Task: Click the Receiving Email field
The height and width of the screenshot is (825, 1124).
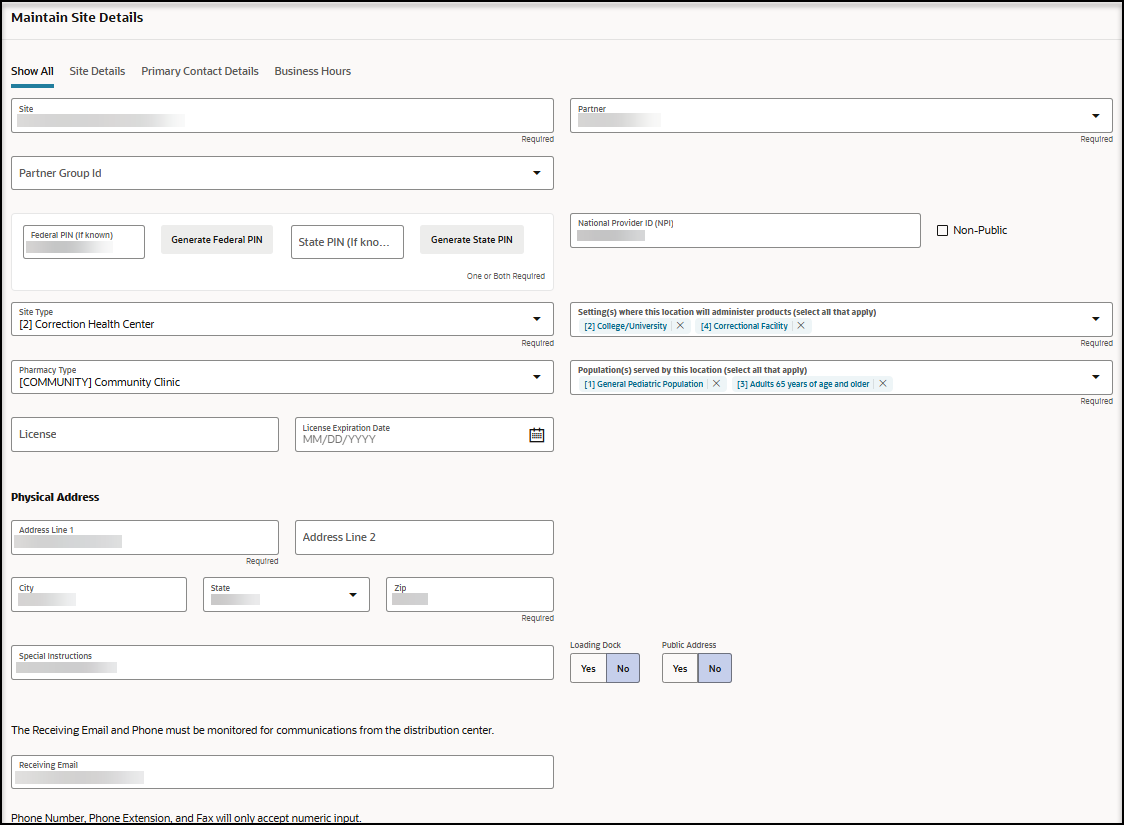Action: [x=282, y=771]
